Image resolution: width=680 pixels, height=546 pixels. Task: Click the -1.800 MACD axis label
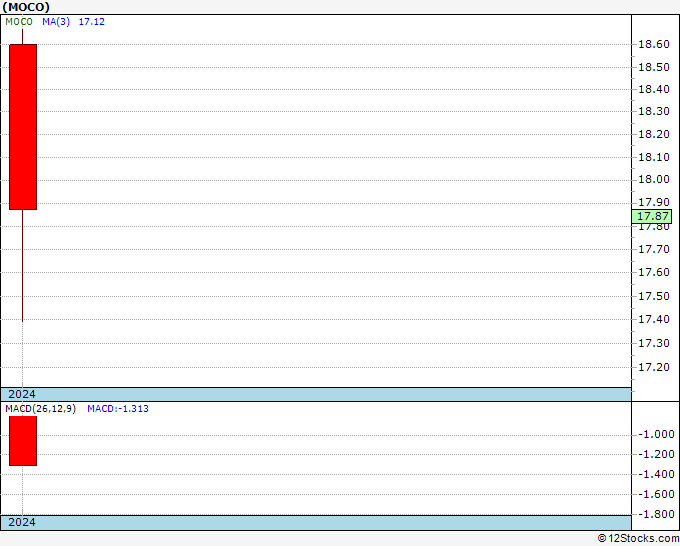click(x=656, y=514)
